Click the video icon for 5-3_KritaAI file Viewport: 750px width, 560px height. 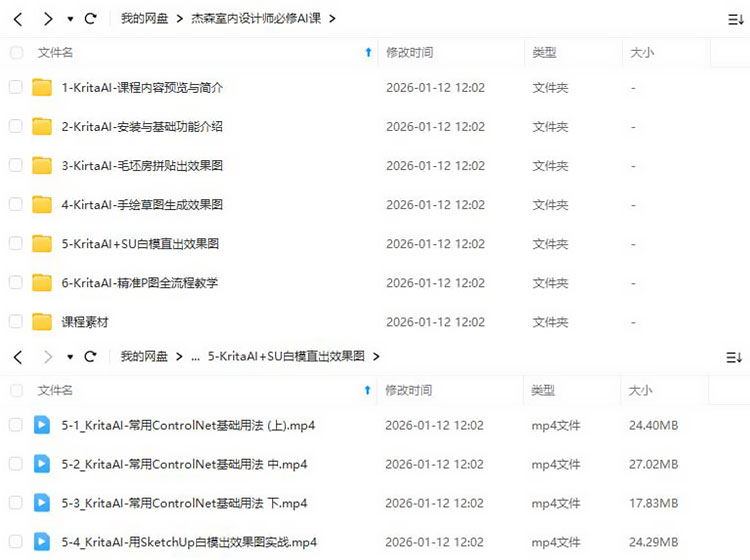click(x=42, y=503)
